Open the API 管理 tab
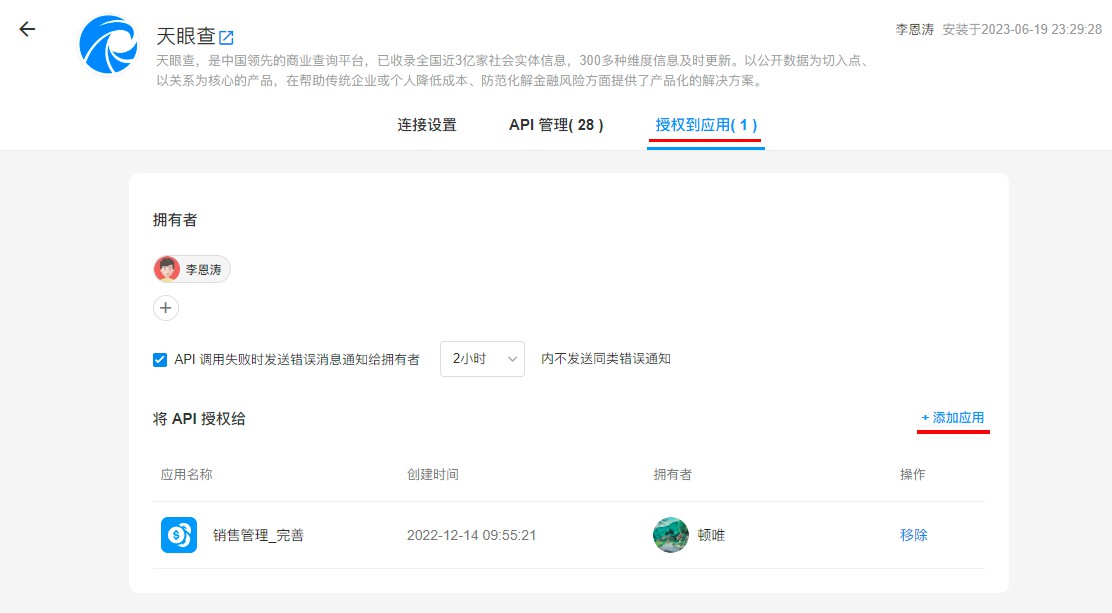 pyautogui.click(x=556, y=125)
